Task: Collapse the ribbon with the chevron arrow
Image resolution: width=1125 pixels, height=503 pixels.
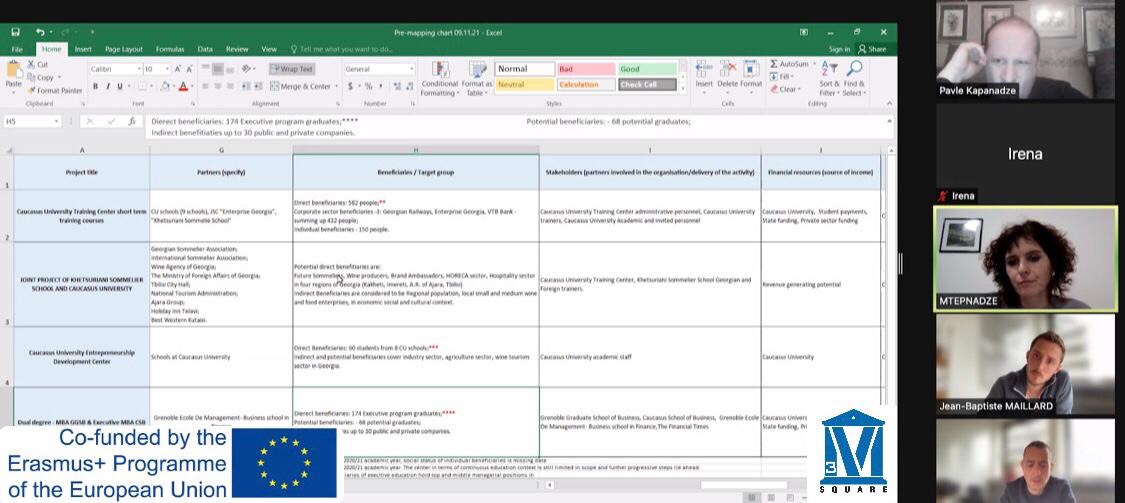Action: [890, 104]
